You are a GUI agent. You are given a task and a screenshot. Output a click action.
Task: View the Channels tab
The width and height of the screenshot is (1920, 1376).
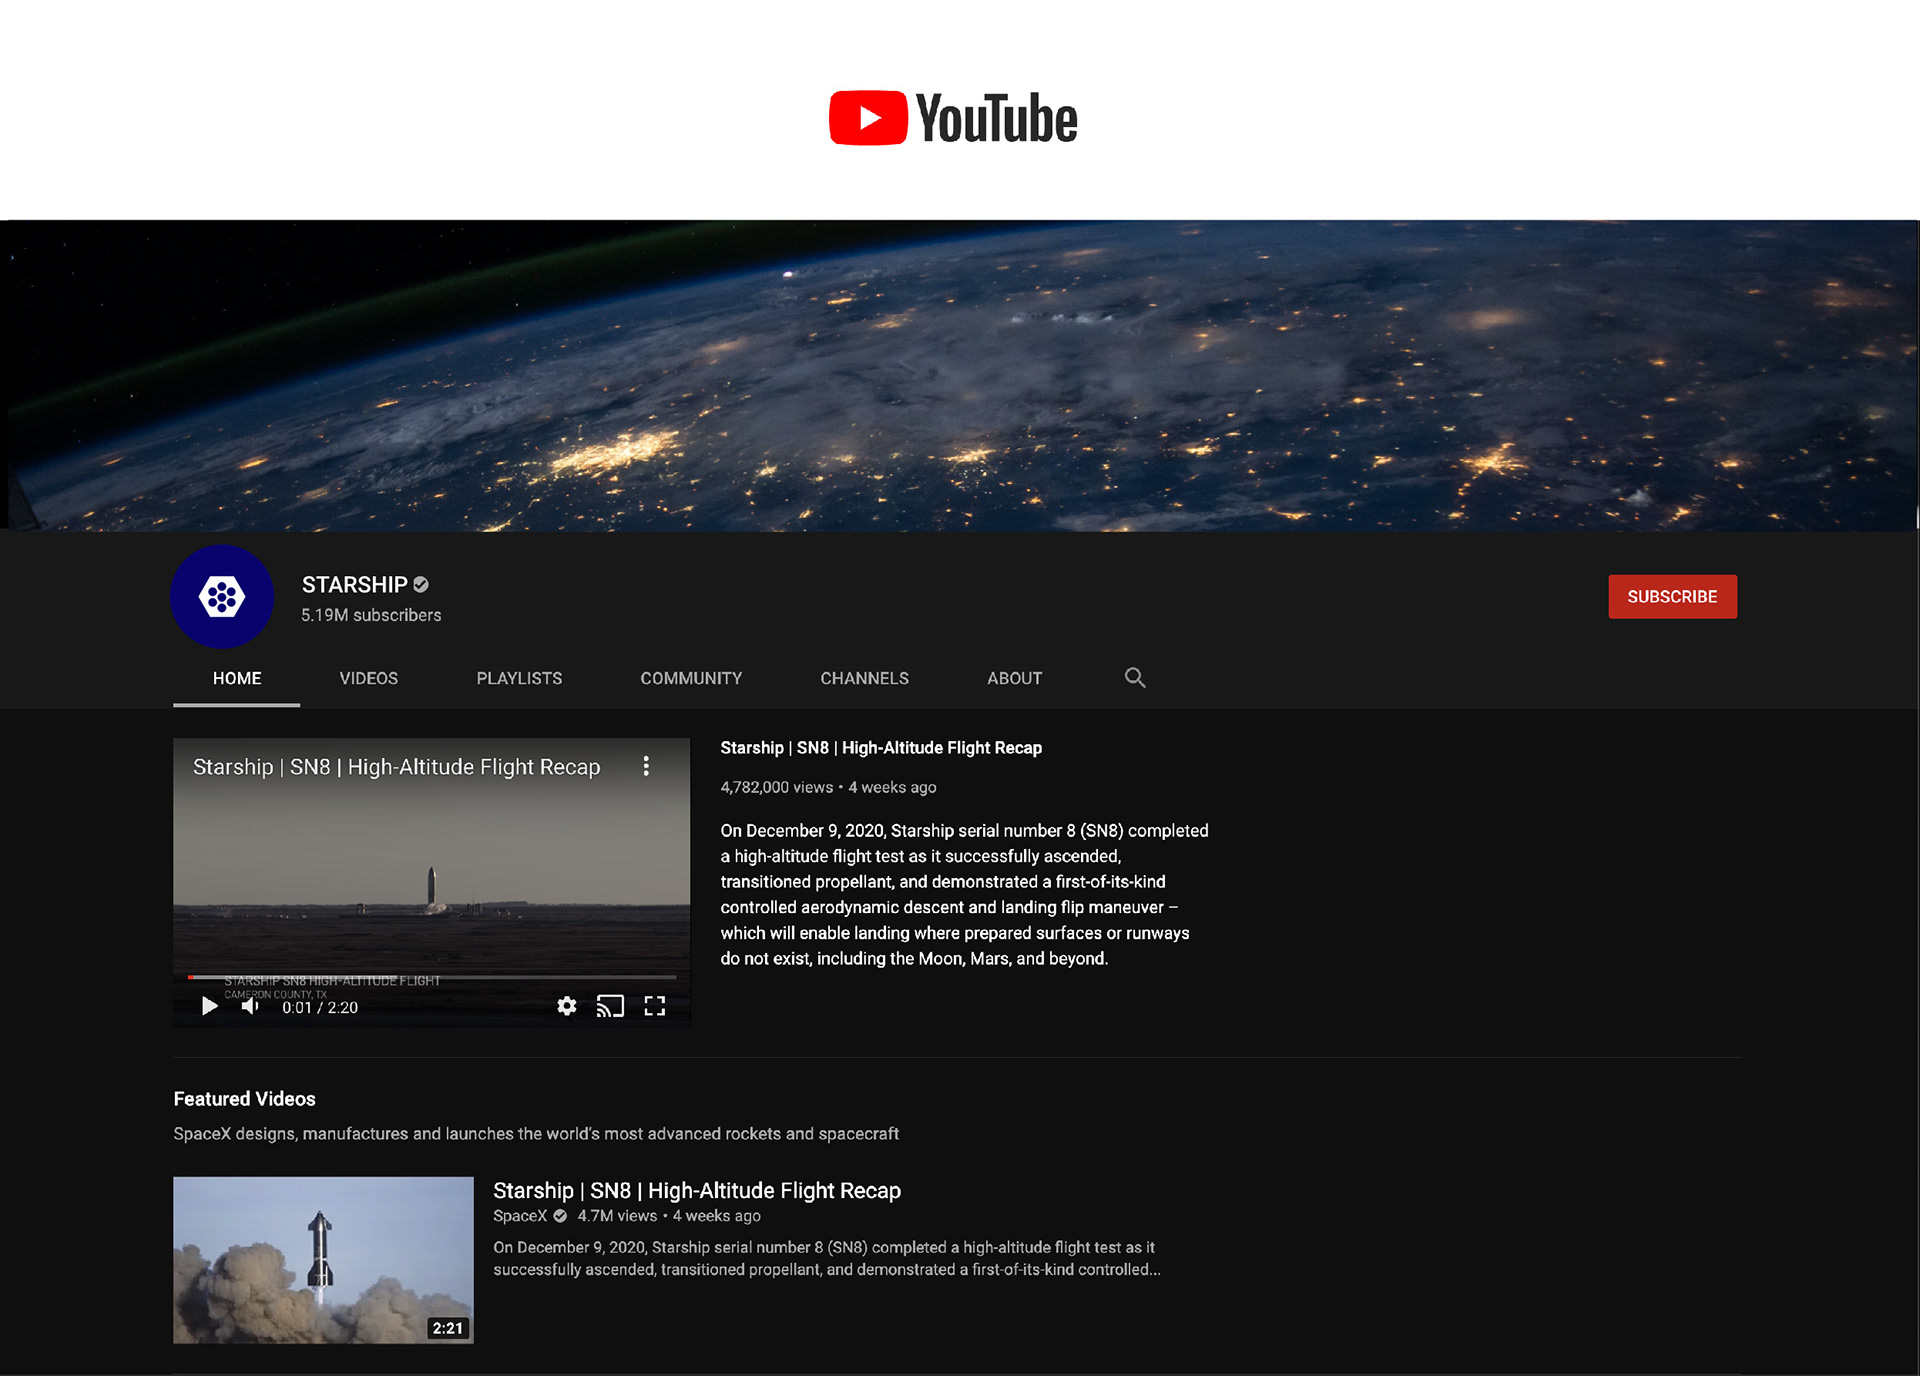[x=864, y=678]
